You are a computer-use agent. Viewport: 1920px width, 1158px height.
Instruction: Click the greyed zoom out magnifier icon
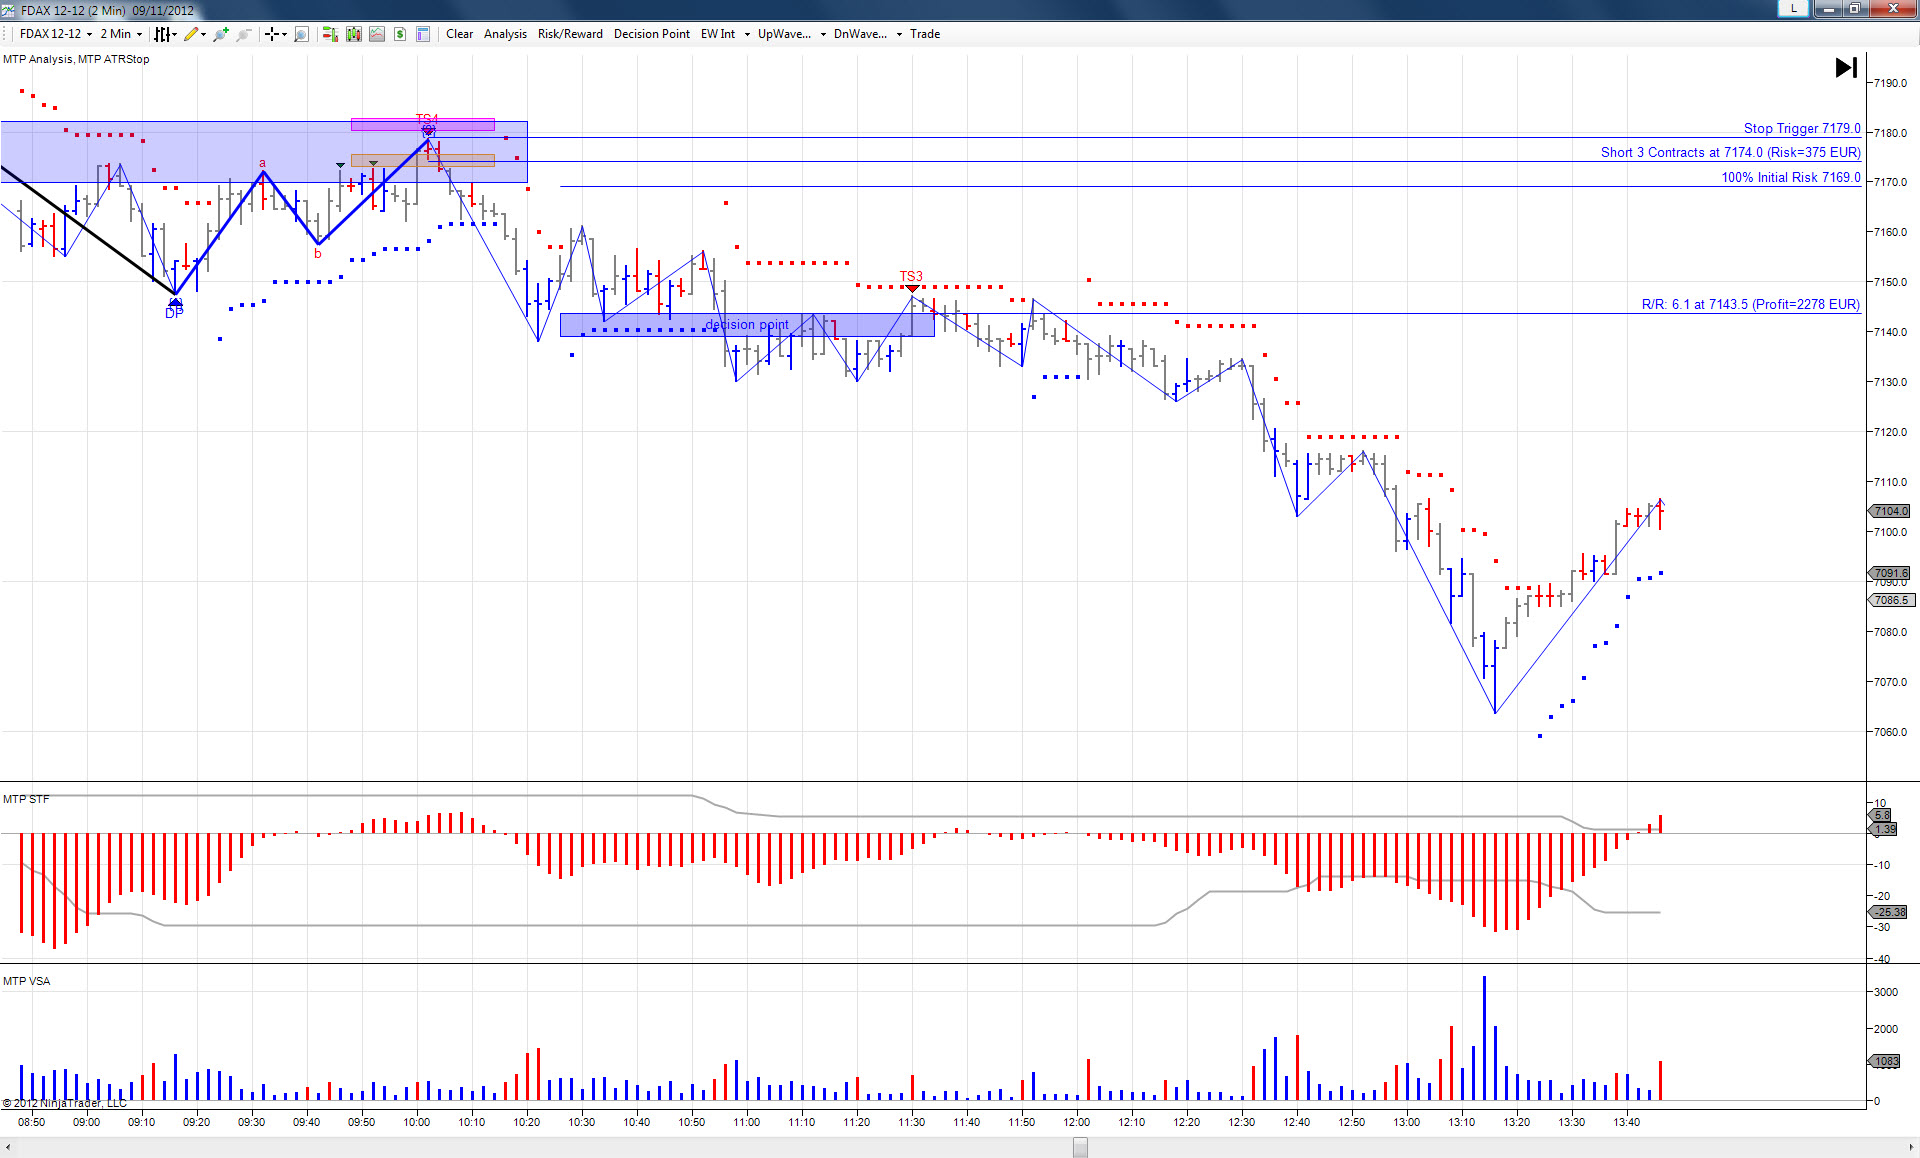243,34
